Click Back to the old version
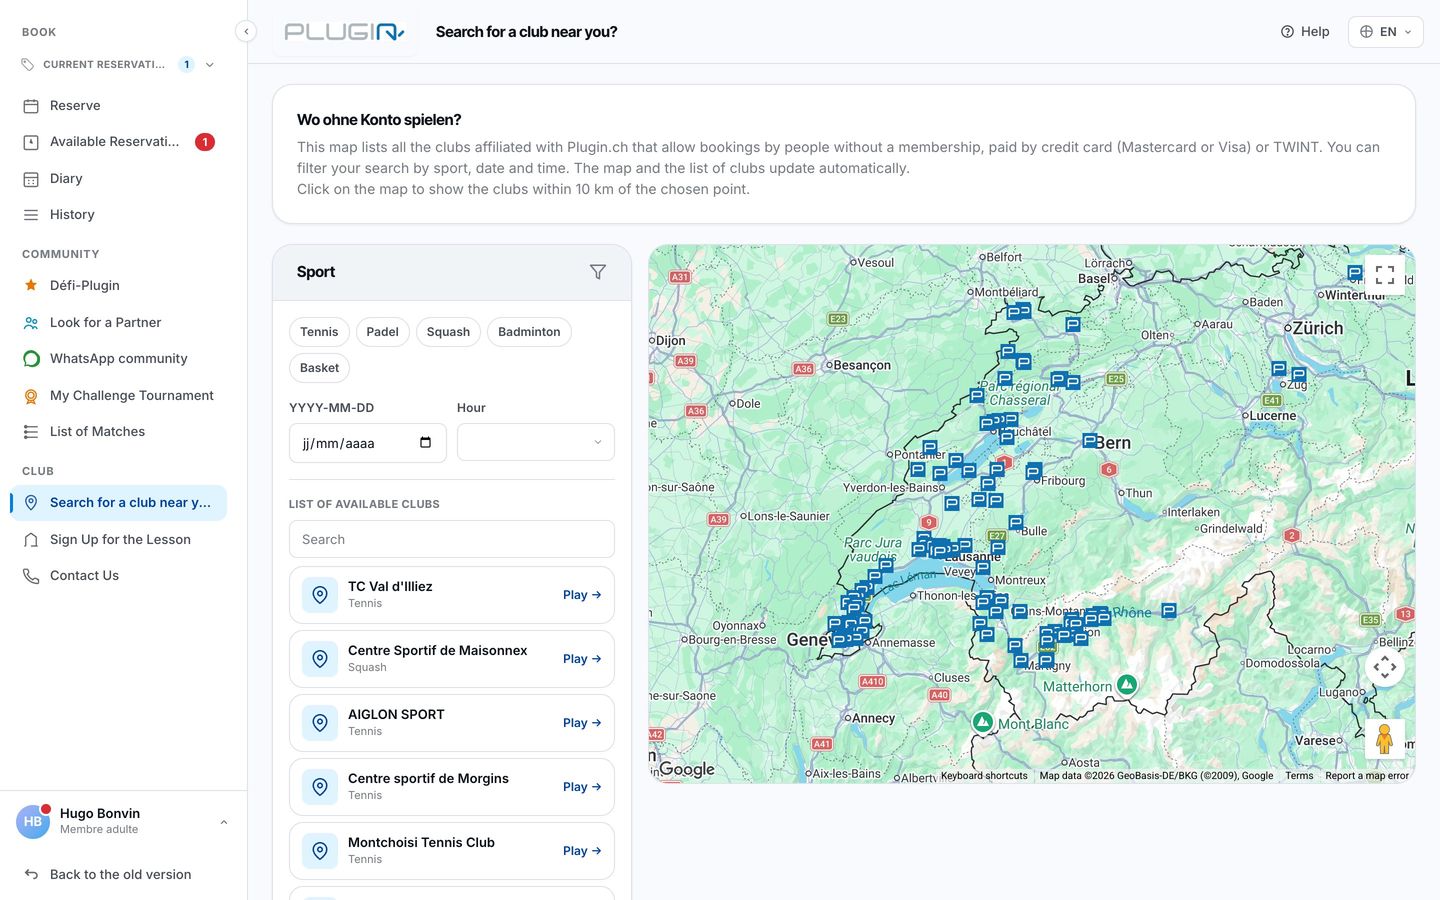Screen dimensions: 1440x900 (118, 875)
